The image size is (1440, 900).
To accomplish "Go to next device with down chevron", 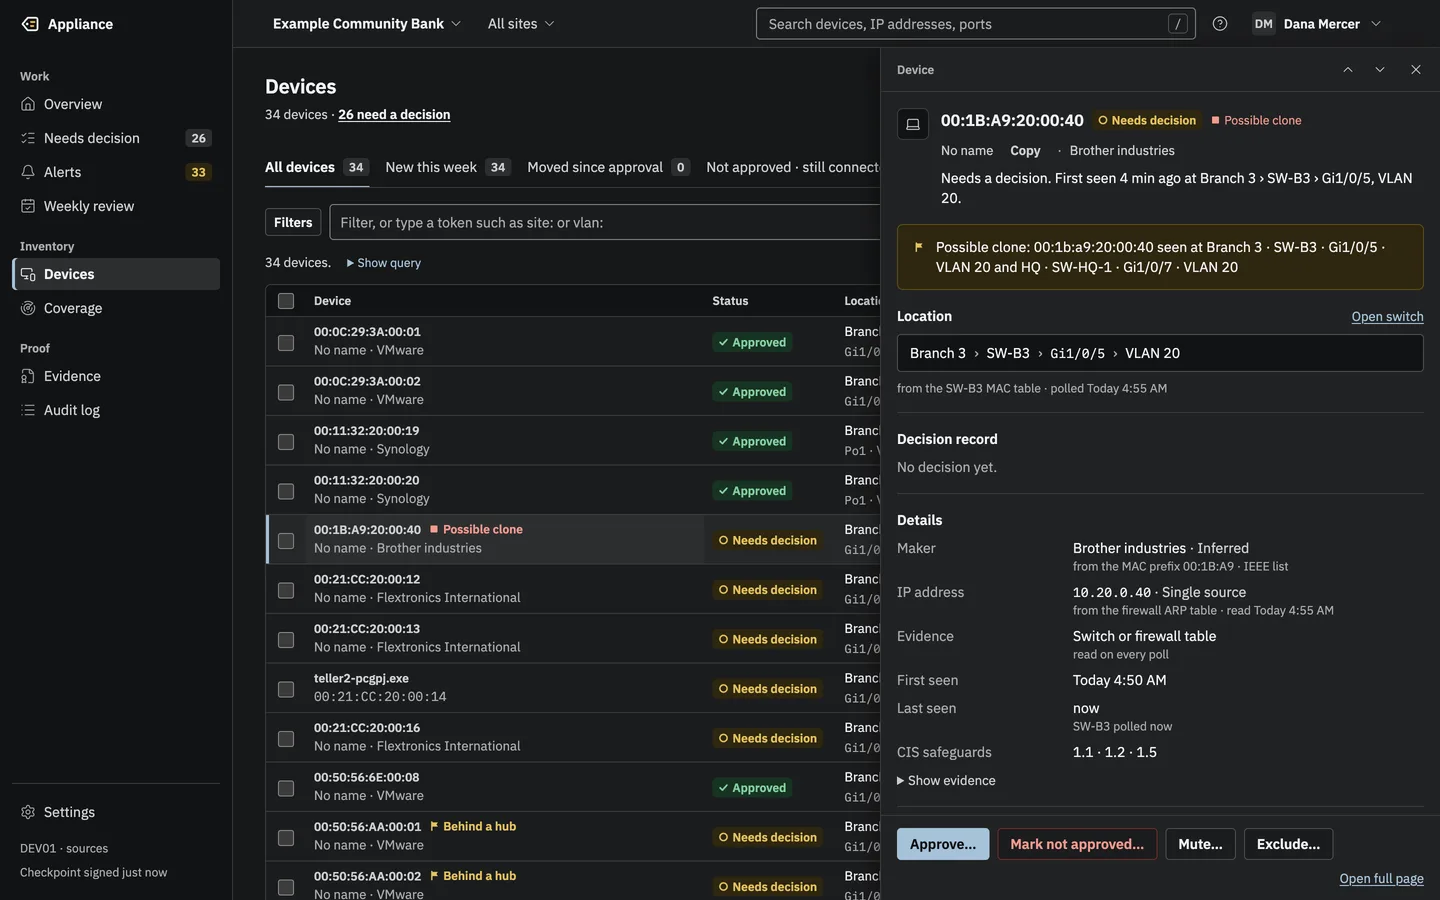I will point(1380,70).
